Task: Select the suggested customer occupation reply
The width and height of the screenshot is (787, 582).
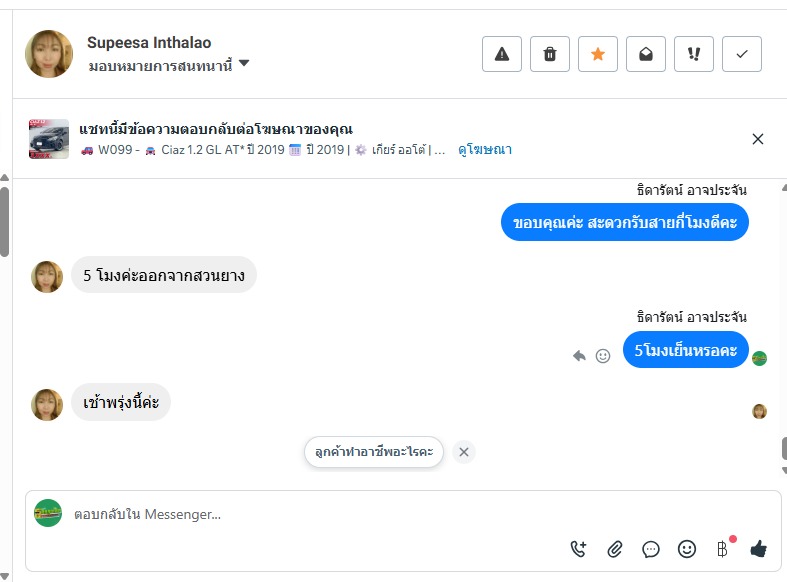Action: click(x=373, y=452)
